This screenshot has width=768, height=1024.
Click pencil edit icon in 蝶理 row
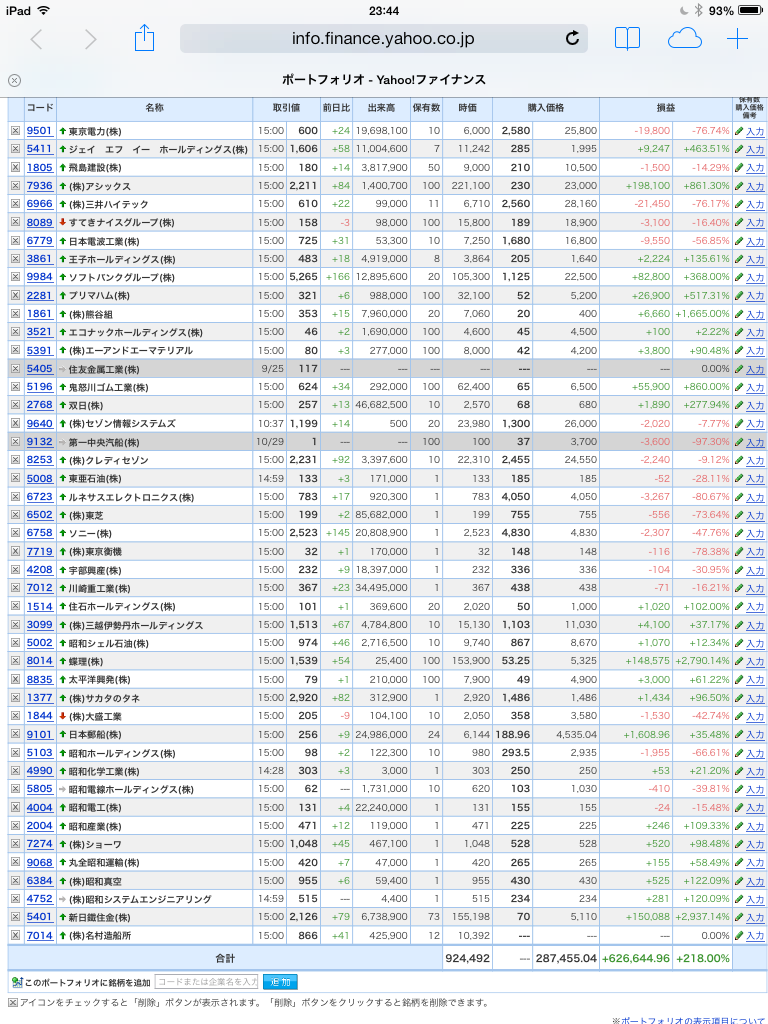coord(739,662)
